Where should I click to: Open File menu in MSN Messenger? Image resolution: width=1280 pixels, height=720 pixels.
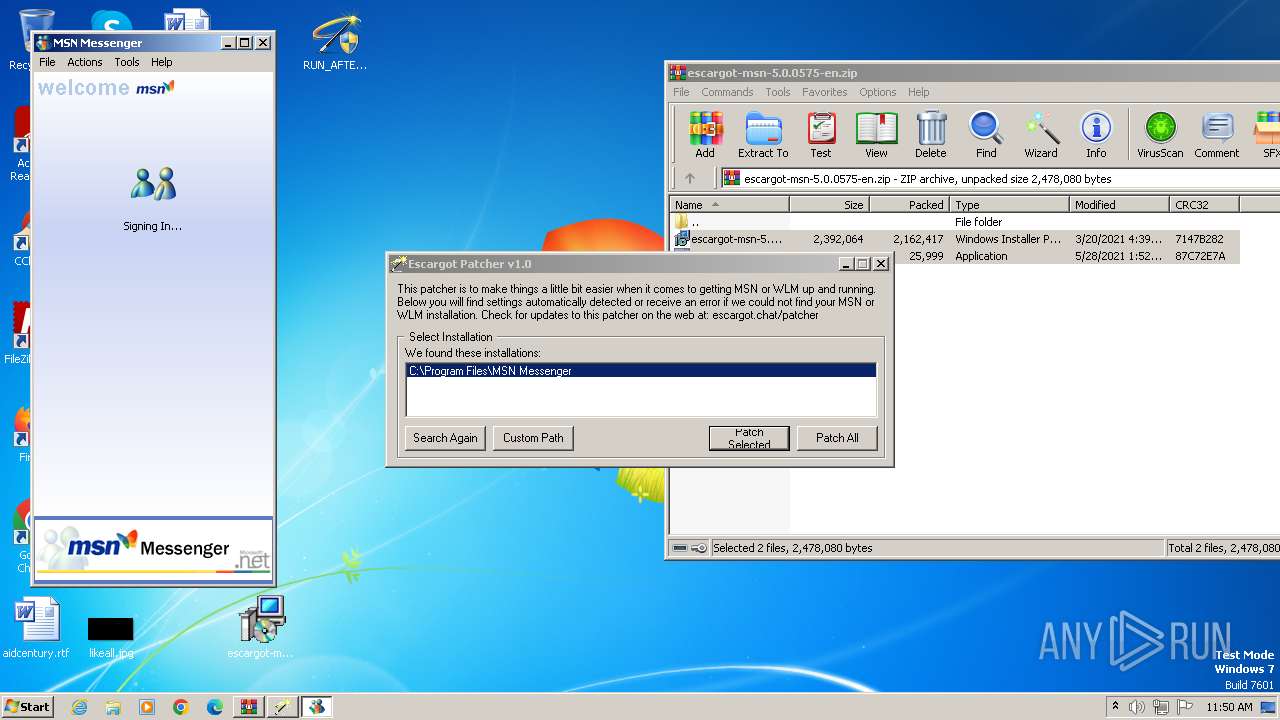47,62
